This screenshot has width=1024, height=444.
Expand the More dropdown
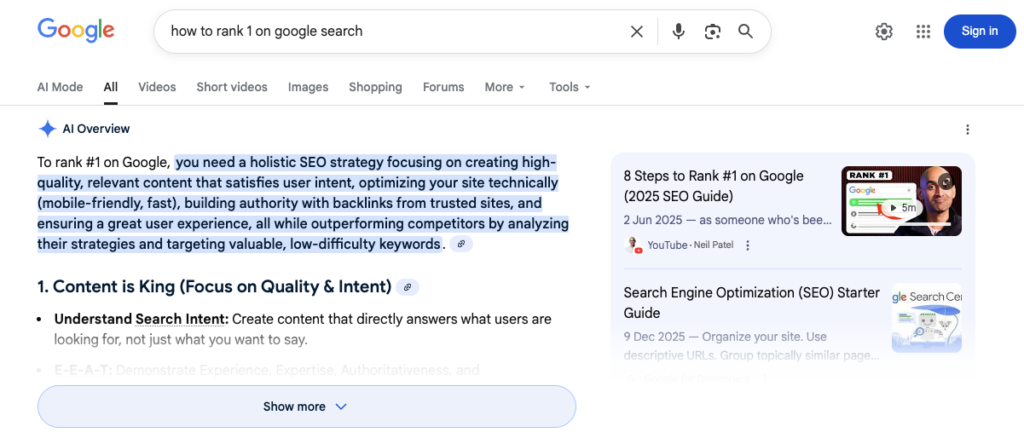point(505,87)
